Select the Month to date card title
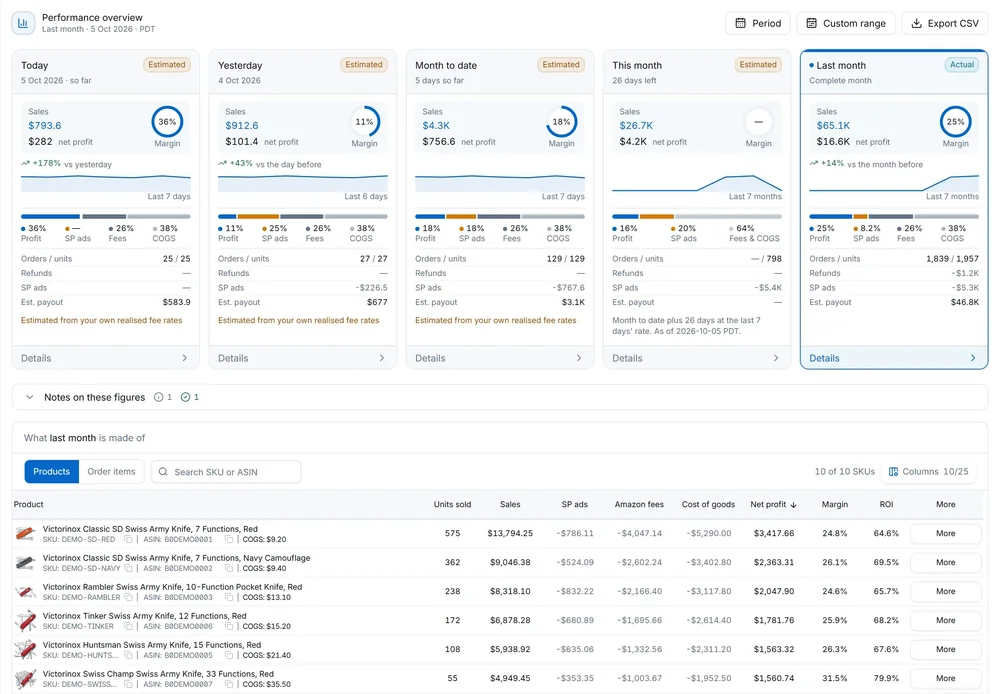 click(446, 65)
